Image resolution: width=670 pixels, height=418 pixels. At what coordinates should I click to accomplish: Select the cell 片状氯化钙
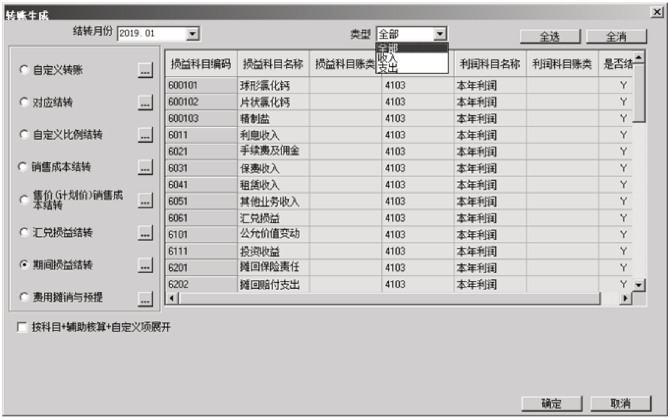273,102
